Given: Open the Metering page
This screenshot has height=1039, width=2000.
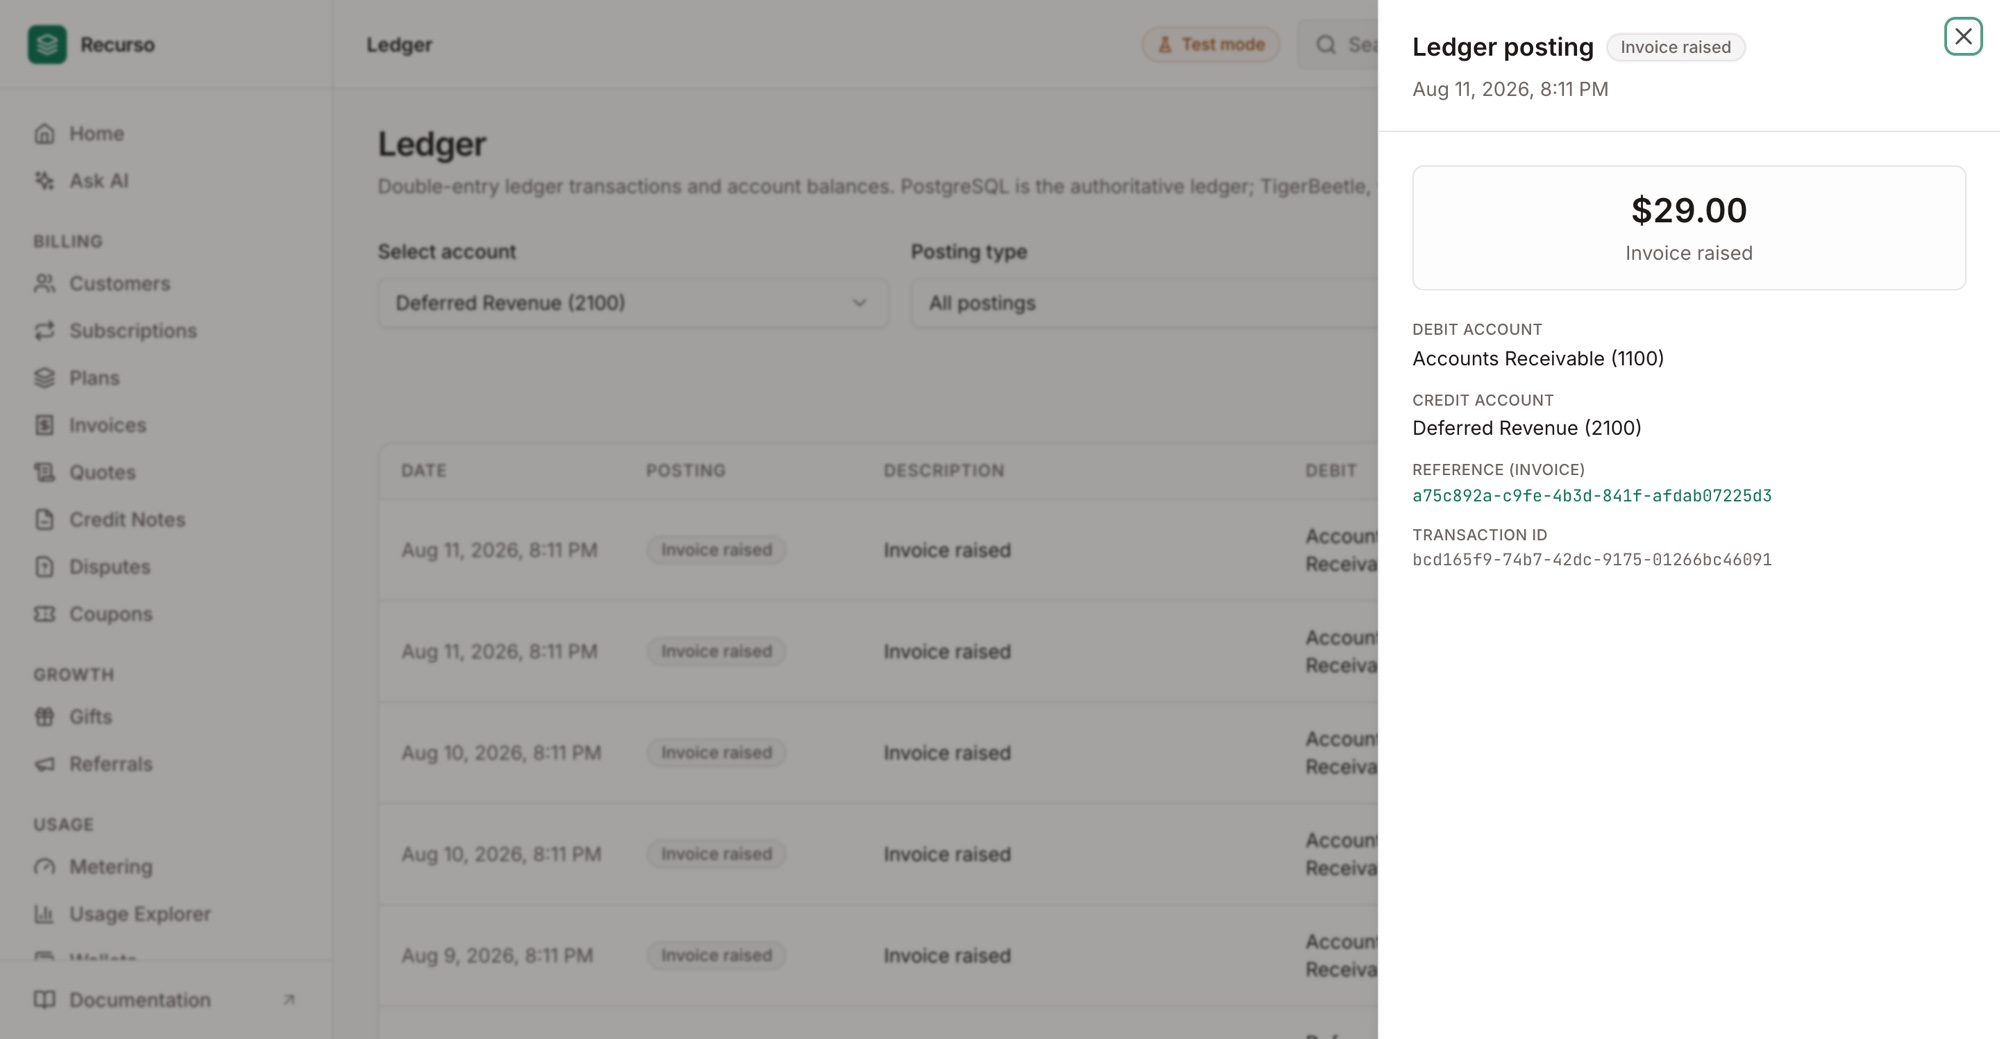Looking at the screenshot, I should (167, 867).
